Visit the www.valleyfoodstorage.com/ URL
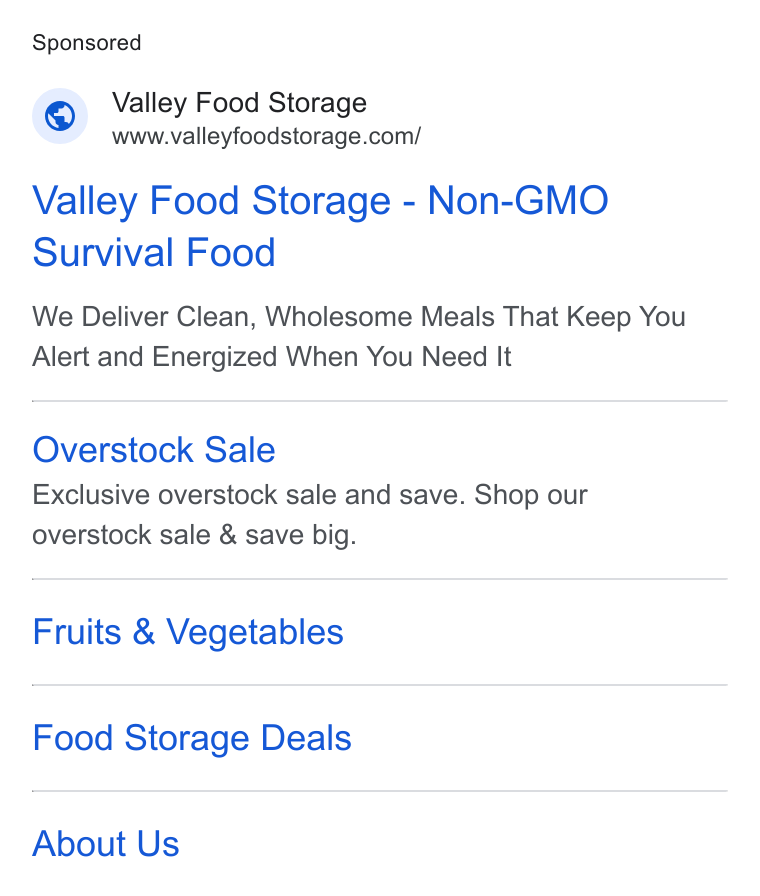Viewport: 760px width, 896px height. 266,137
